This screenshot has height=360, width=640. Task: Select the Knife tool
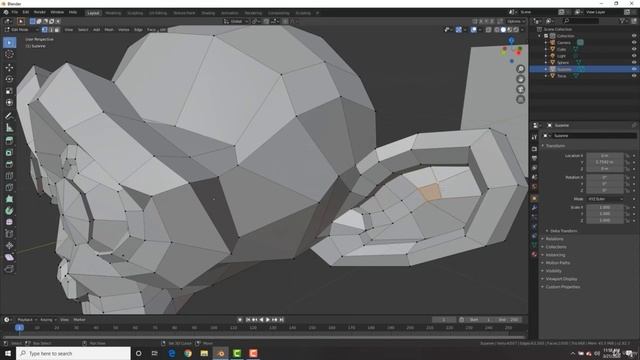pos(9,188)
